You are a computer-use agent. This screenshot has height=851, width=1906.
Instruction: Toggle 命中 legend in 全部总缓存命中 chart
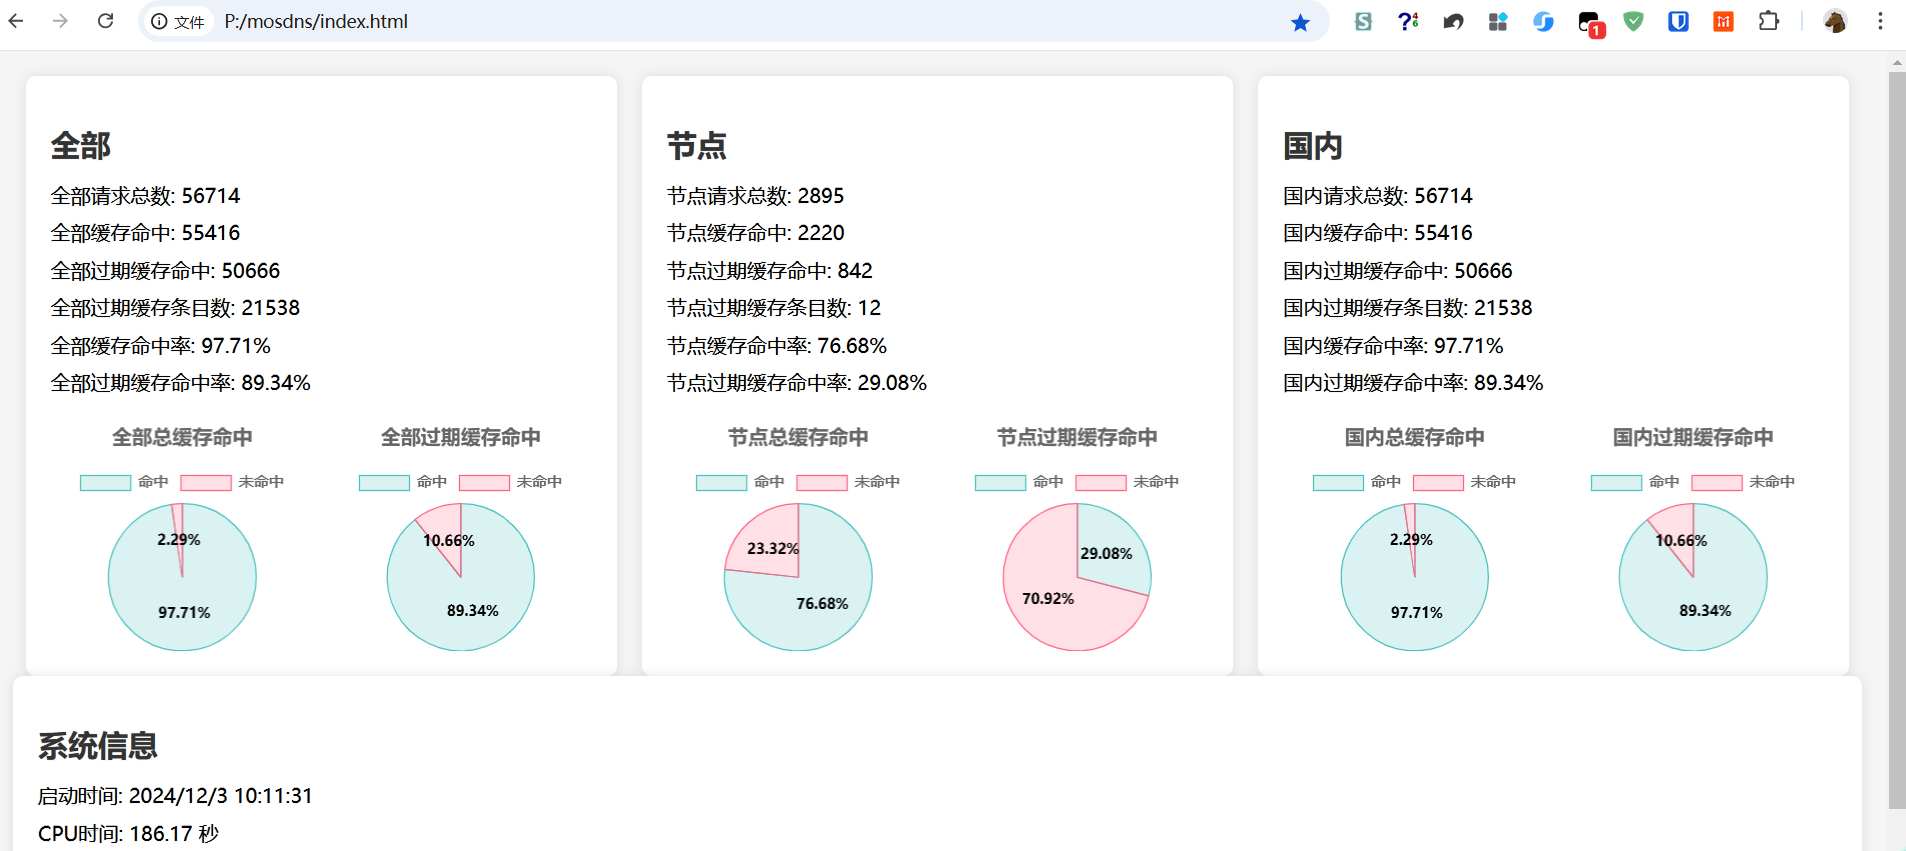tap(125, 482)
